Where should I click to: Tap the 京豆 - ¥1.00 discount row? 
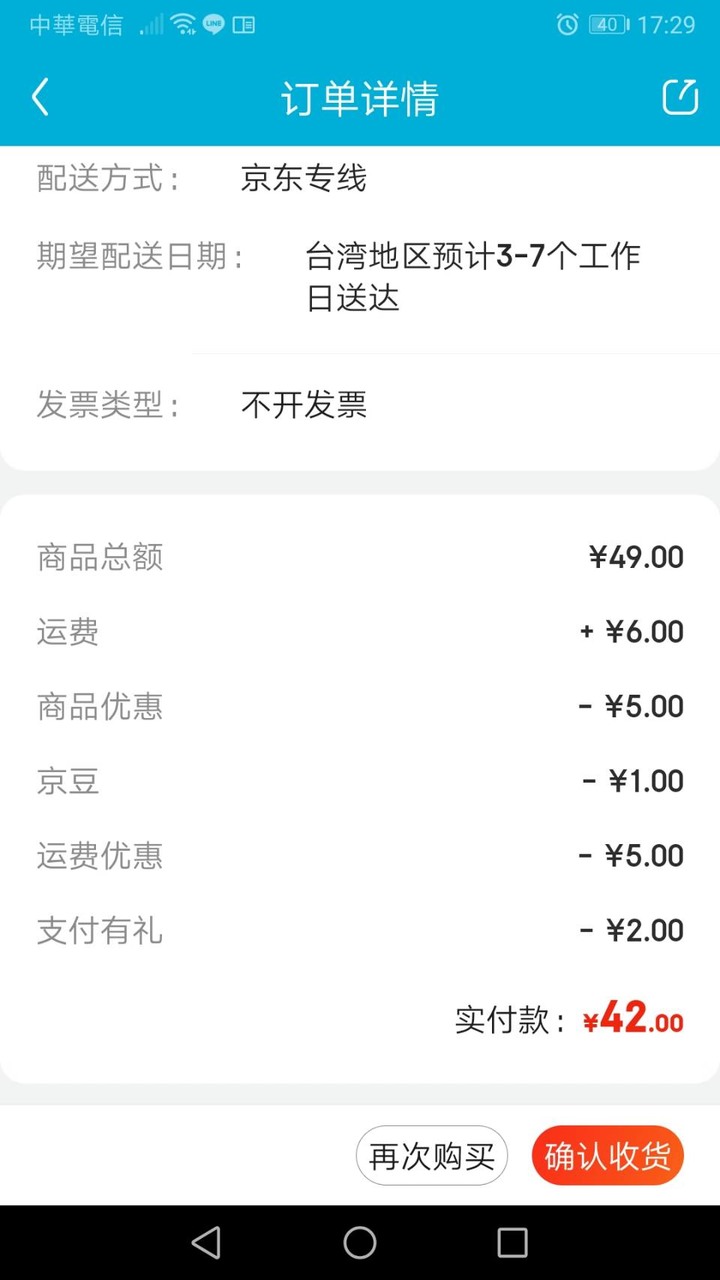click(360, 781)
